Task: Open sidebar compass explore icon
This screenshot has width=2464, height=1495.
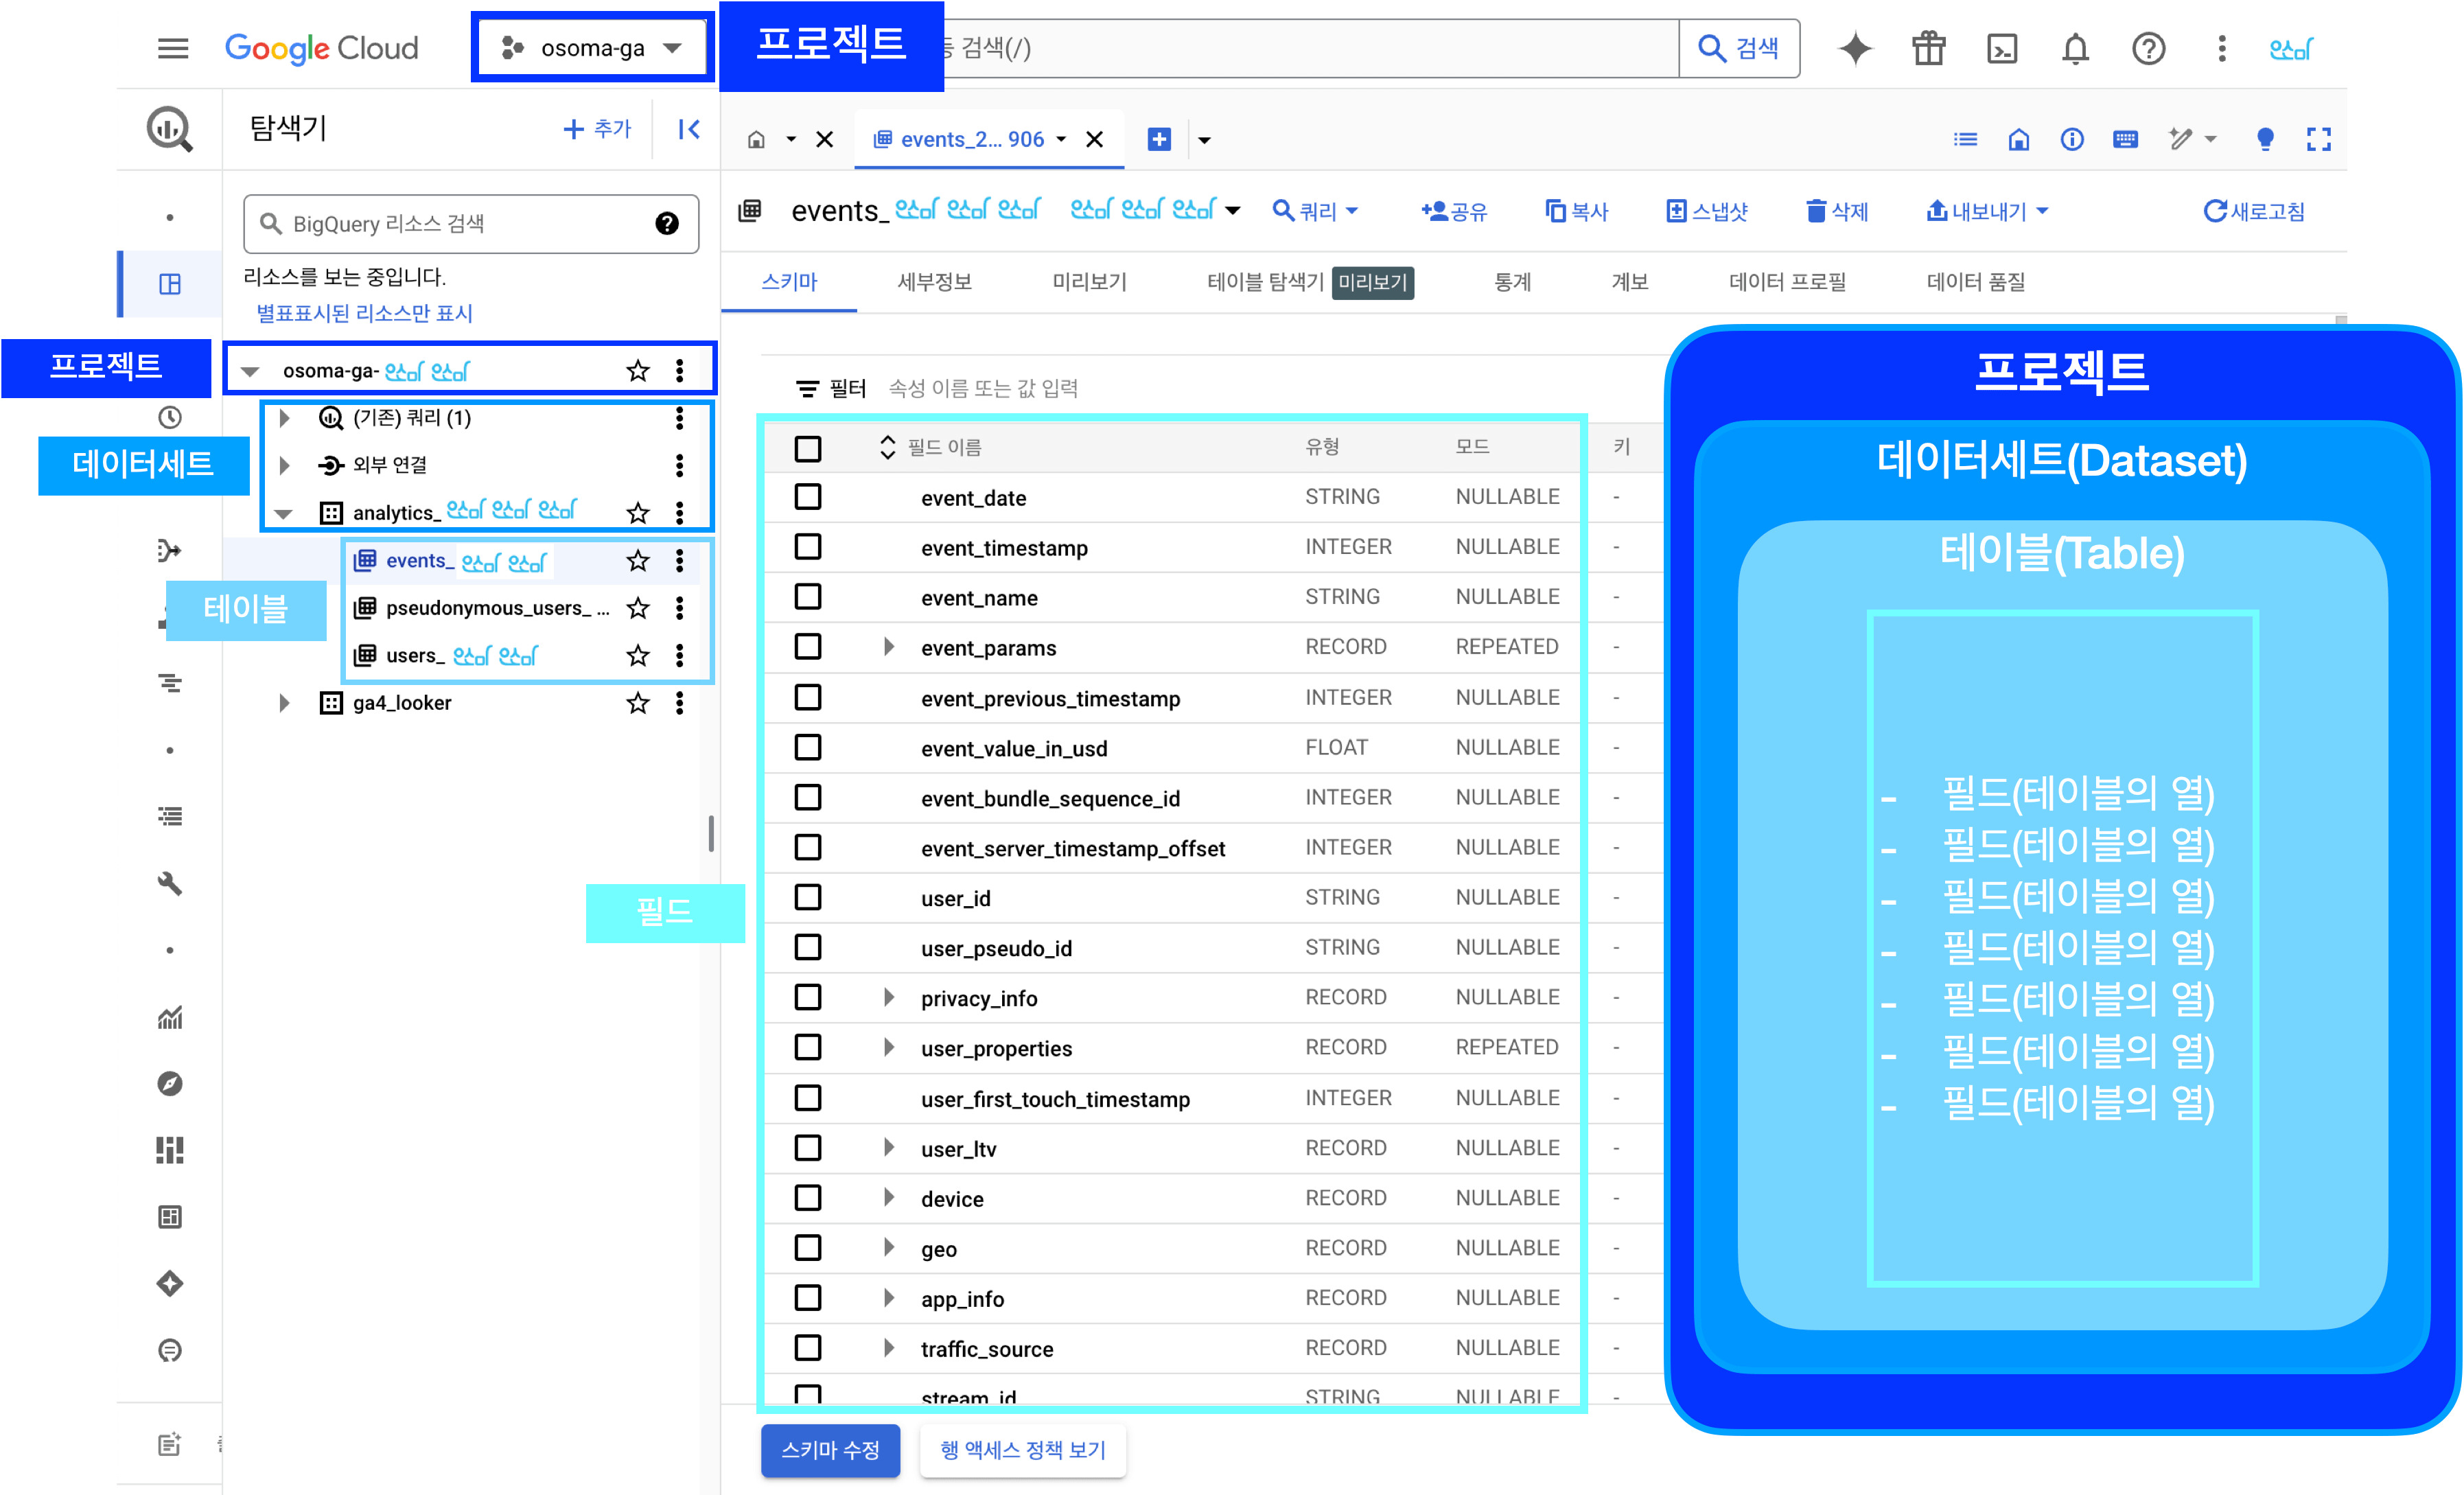Action: [170, 1083]
